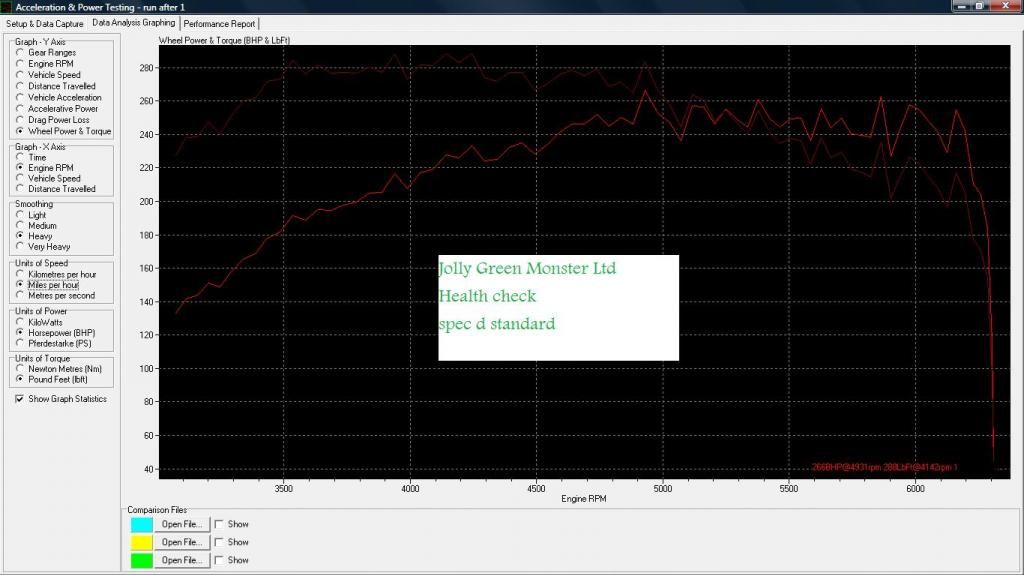The image size is (1024, 575).
Task: Select the Data Analysis Graphing tab
Action: (133, 22)
